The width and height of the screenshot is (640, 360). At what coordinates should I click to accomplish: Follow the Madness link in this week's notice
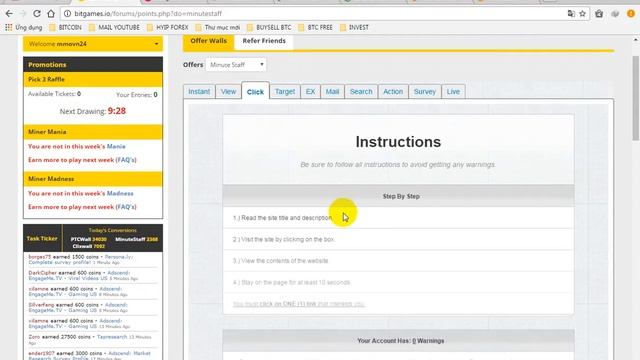coord(120,193)
